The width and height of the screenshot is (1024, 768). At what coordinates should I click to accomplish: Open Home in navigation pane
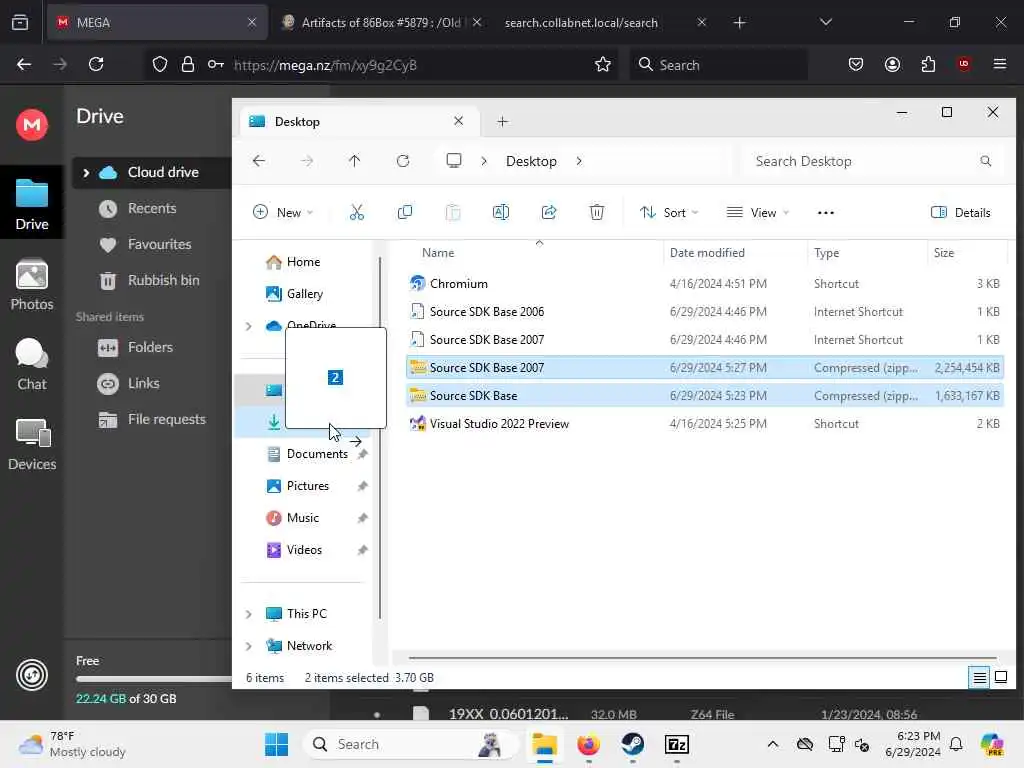[304, 262]
